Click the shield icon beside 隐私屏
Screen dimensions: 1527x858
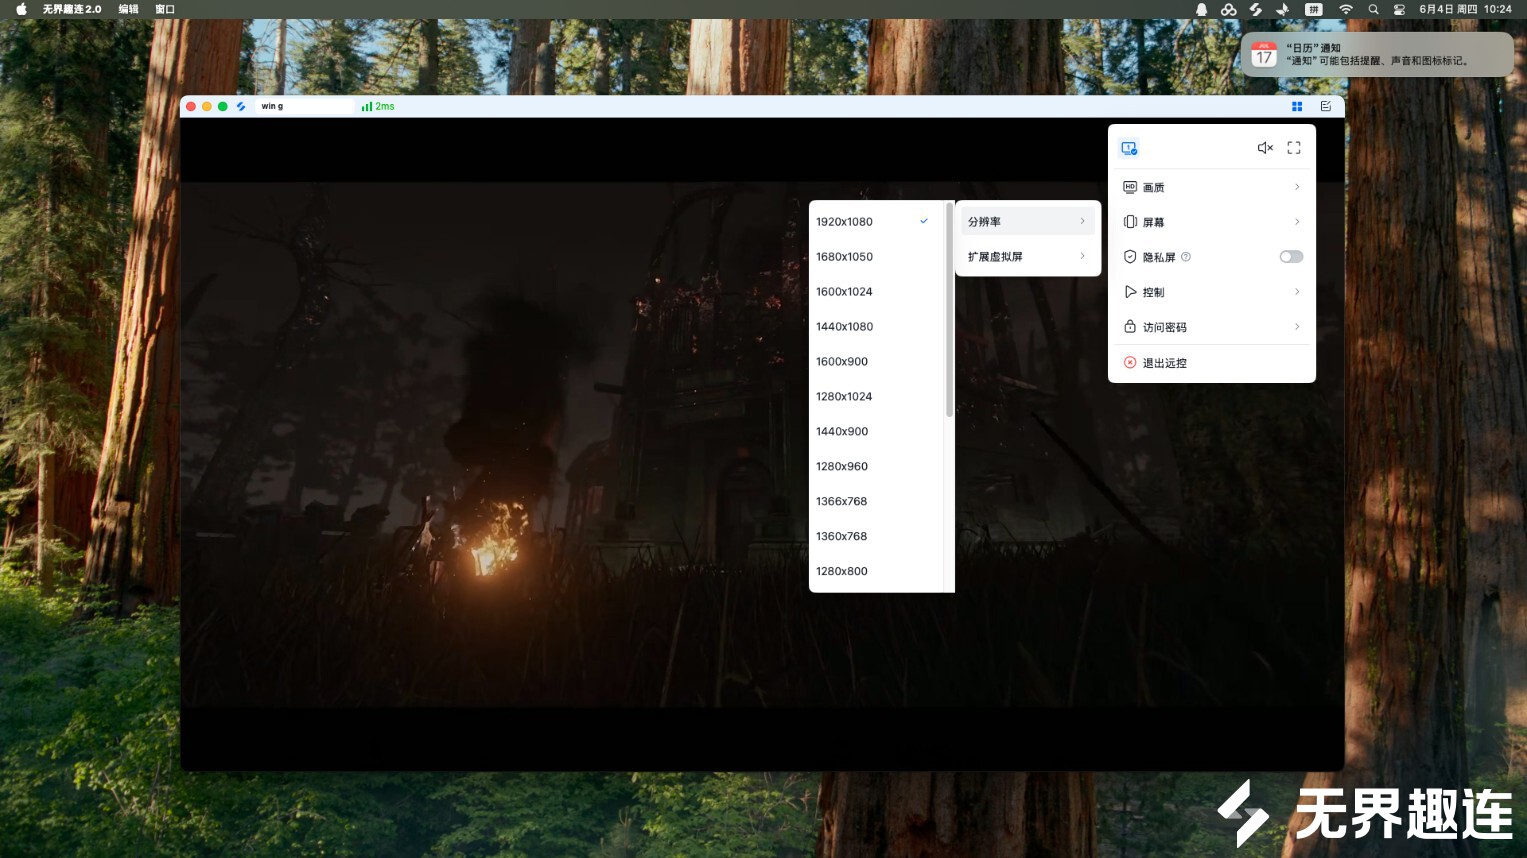tap(1130, 257)
